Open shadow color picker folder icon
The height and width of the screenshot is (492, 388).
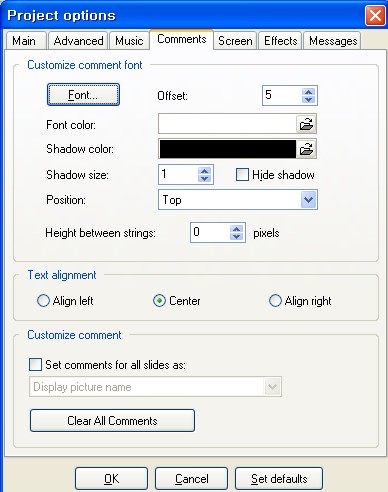click(306, 149)
